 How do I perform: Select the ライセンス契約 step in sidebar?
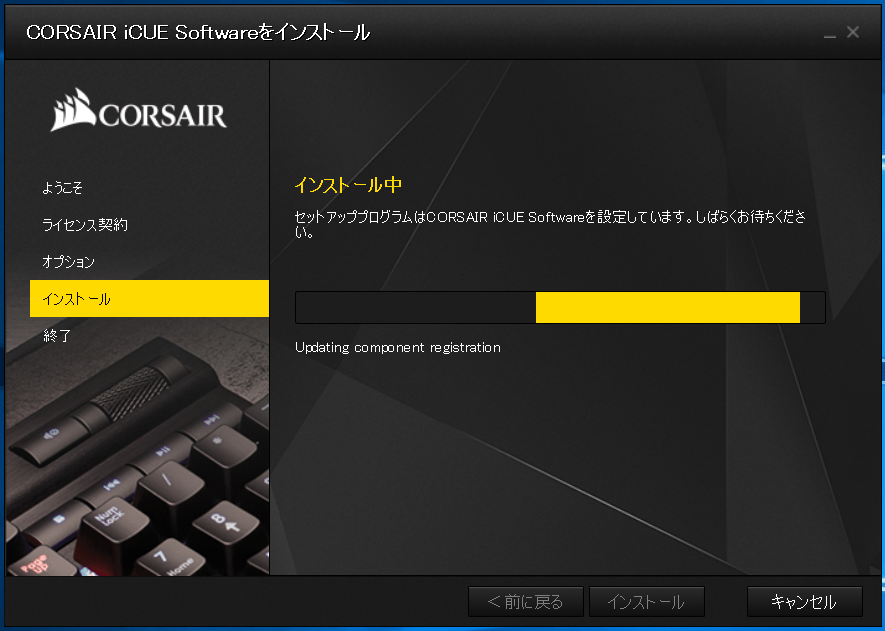[85, 225]
